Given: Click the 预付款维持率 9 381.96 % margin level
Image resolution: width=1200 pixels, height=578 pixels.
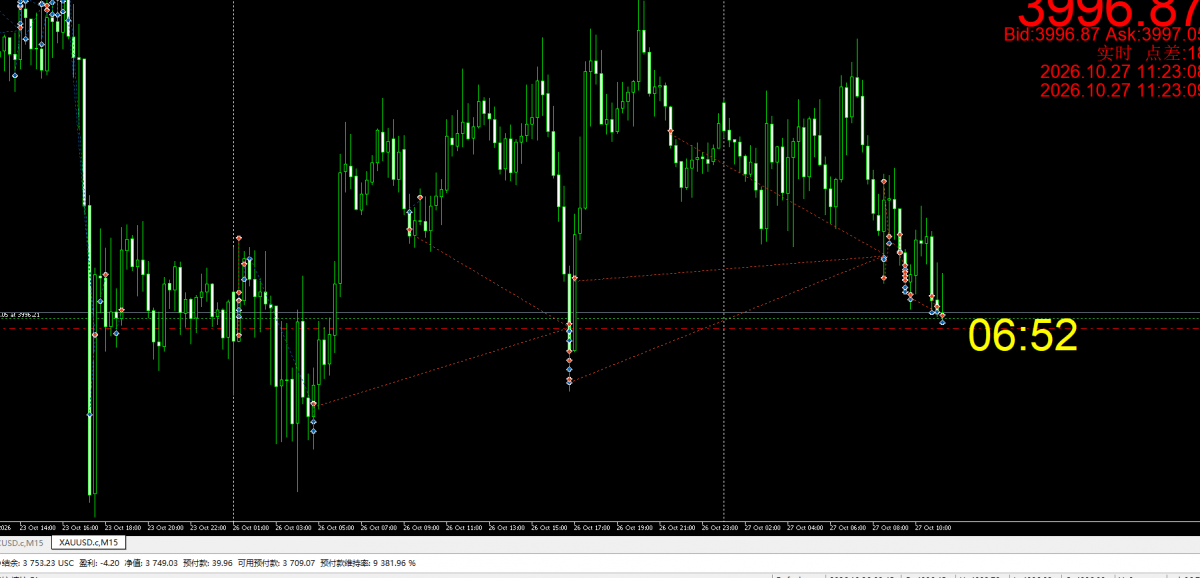Looking at the screenshot, I should pos(367,563).
